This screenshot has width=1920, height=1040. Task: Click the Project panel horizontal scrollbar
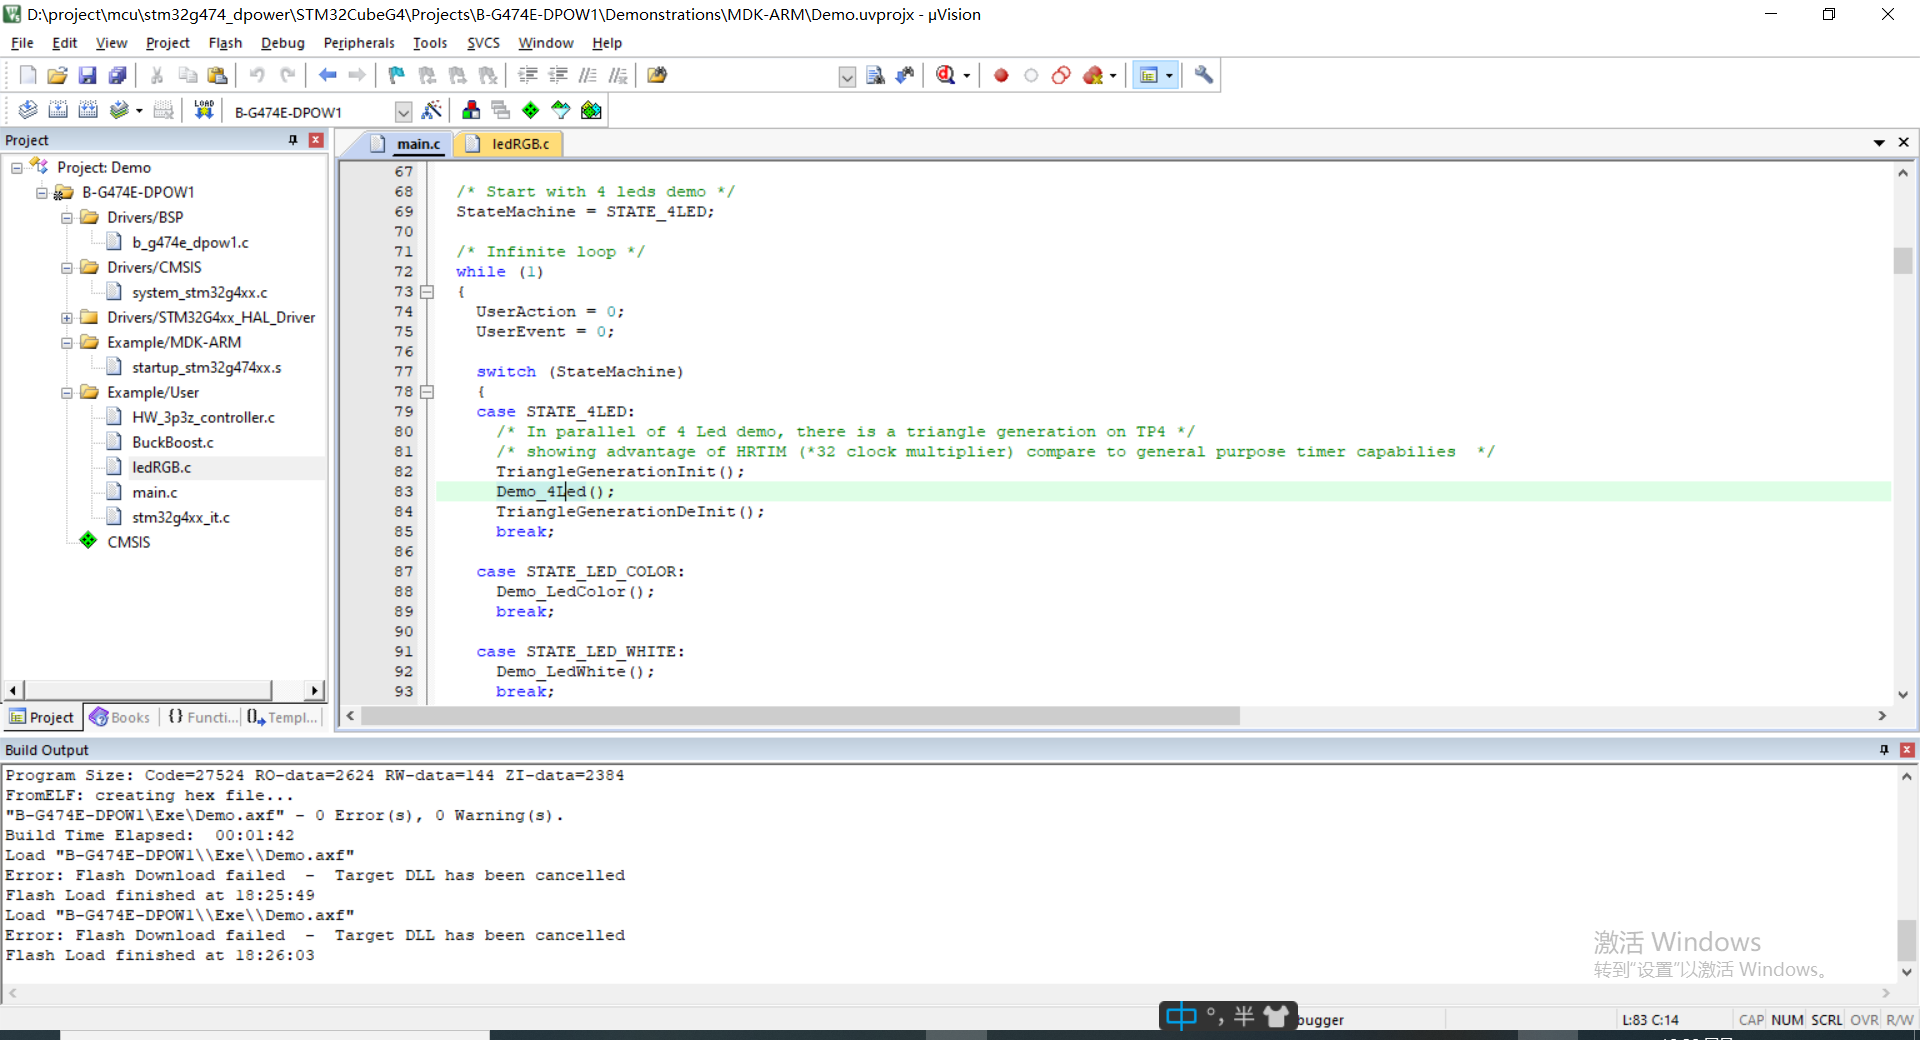coord(148,690)
